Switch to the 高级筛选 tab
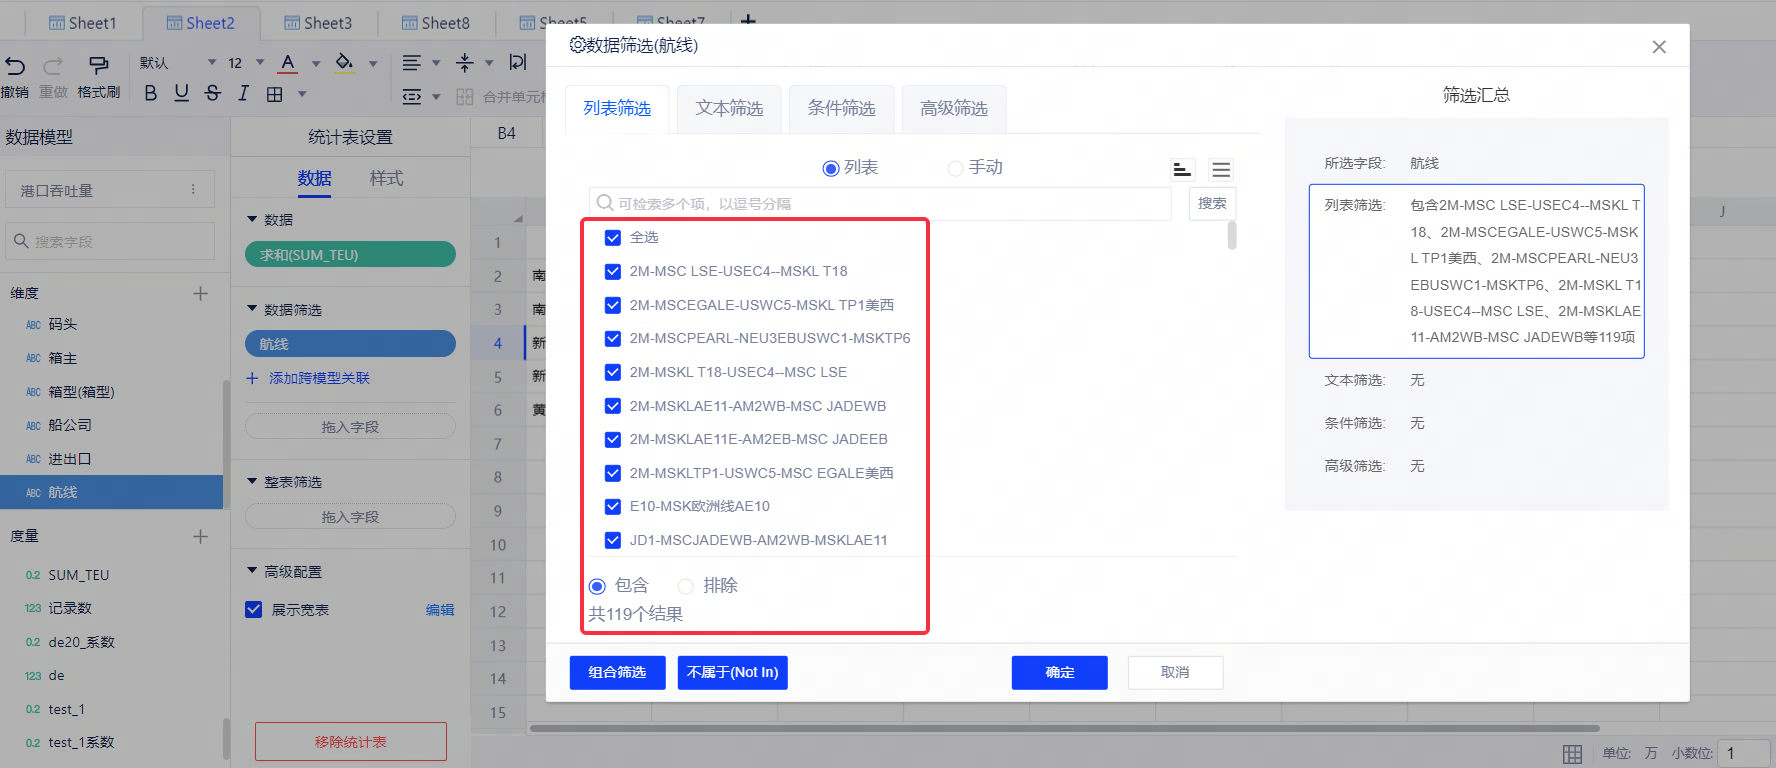The height and width of the screenshot is (768, 1776). click(953, 108)
